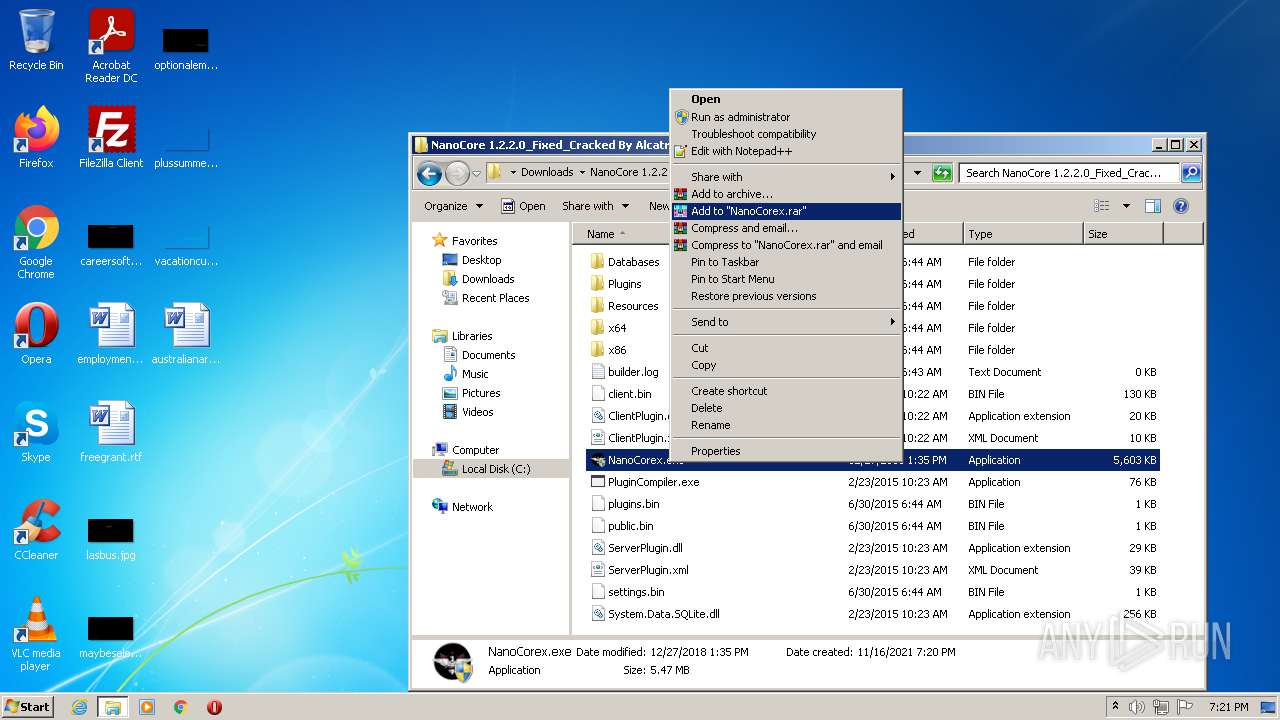
Task: Expand Send to submenu
Action: click(x=787, y=322)
